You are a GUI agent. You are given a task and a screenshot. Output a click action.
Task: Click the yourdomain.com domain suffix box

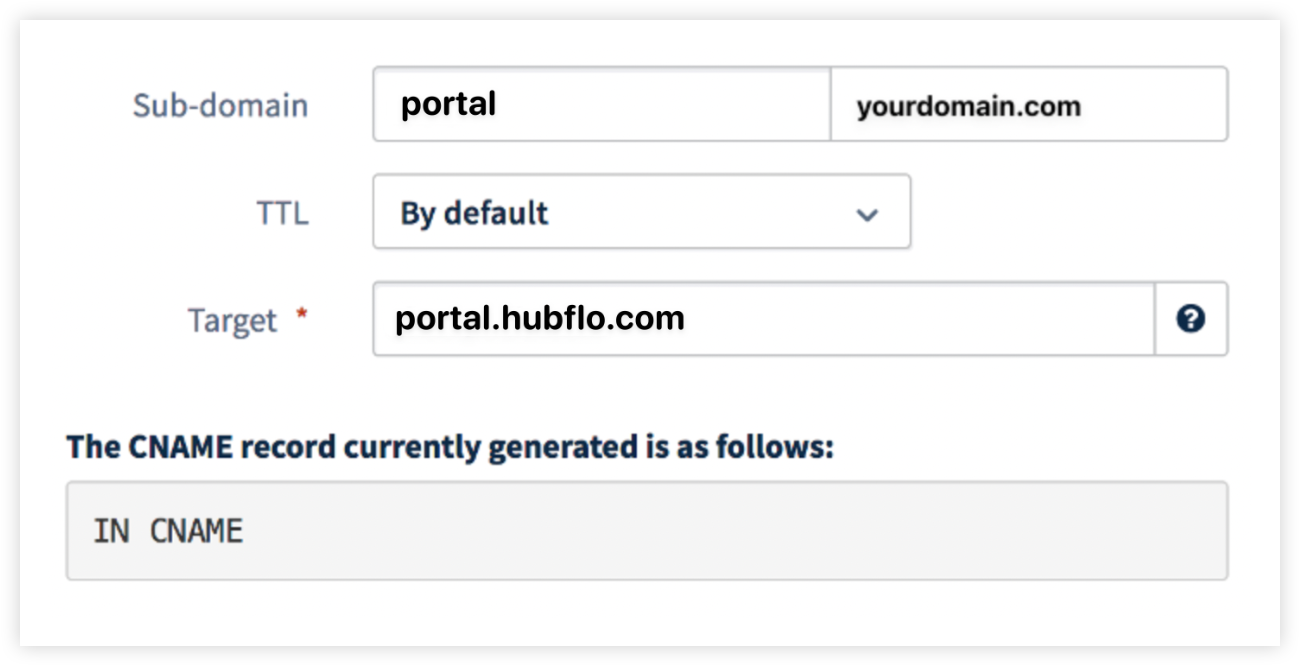1029,104
